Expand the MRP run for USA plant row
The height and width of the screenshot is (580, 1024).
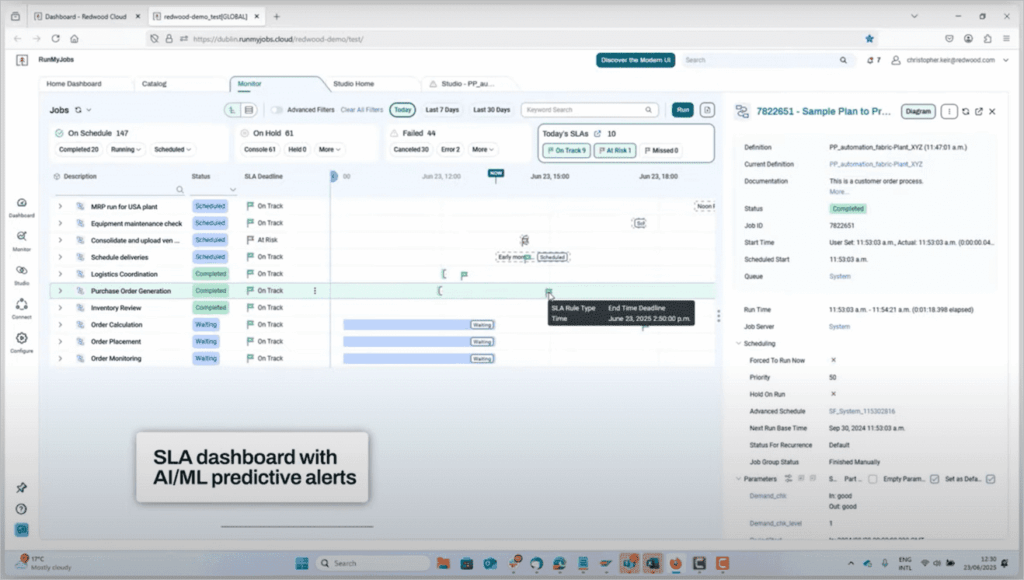[60, 207]
